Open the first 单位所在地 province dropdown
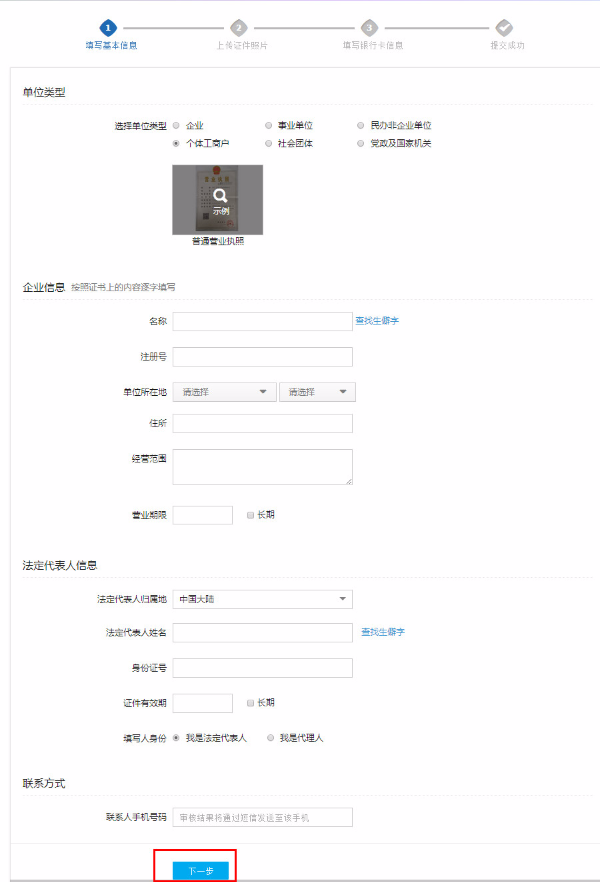The width and height of the screenshot is (600, 882). point(224,392)
